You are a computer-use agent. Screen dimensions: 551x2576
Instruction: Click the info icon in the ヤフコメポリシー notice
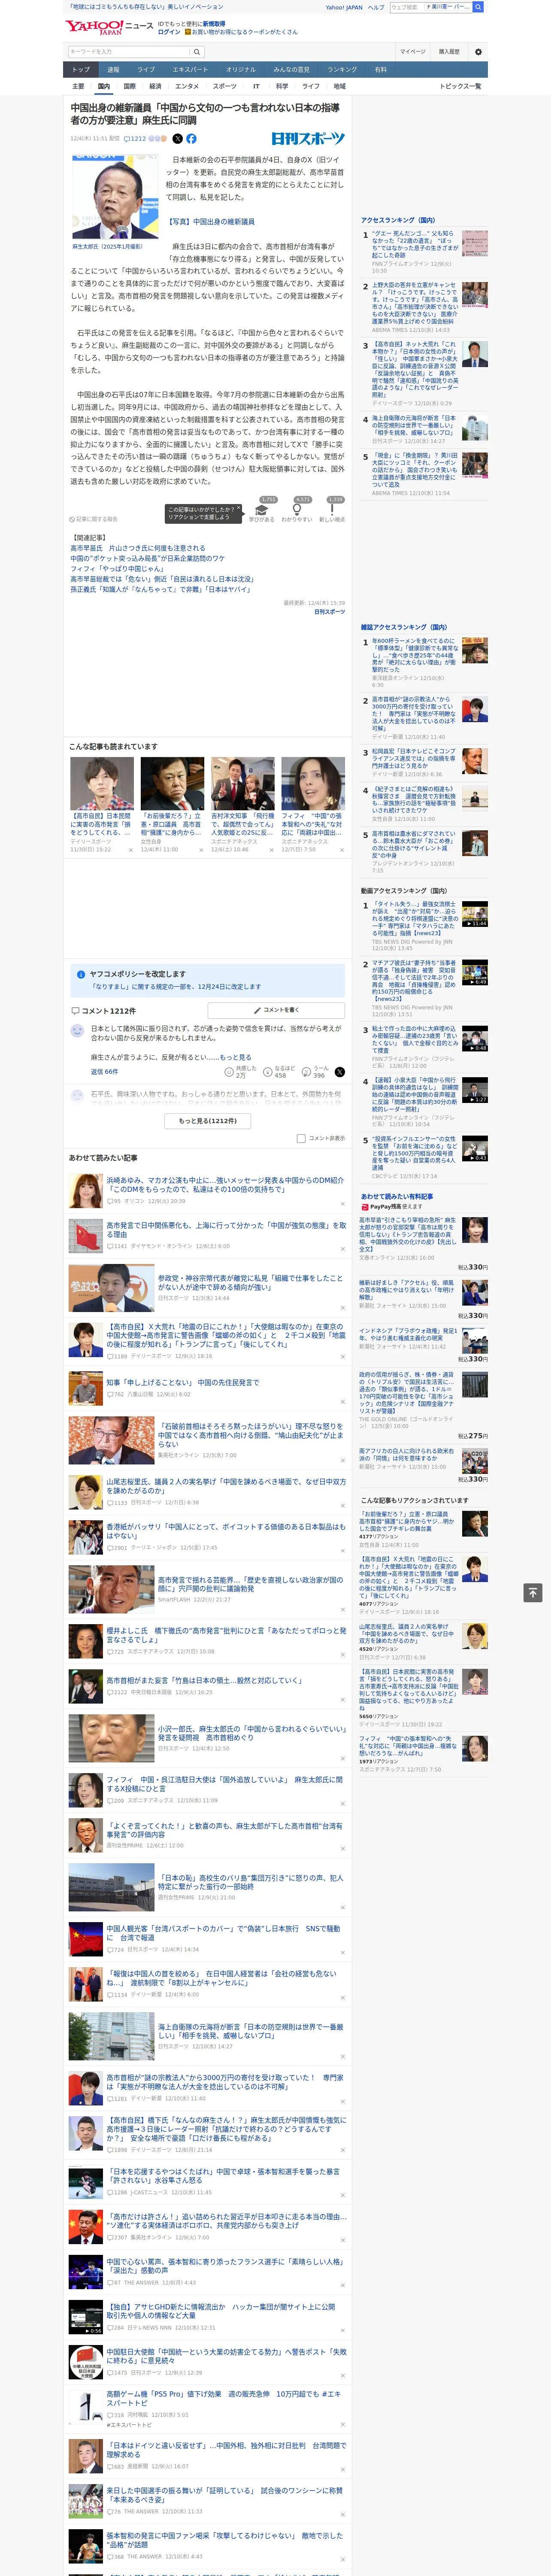81,974
